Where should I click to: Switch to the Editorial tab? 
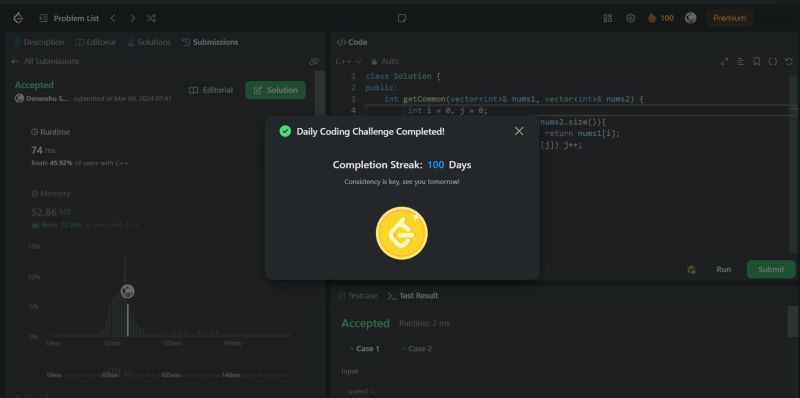(x=95, y=42)
